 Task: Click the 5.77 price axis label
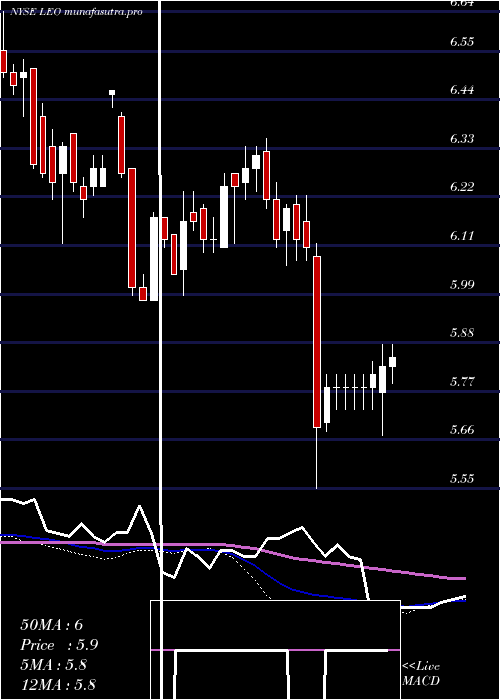462,382
